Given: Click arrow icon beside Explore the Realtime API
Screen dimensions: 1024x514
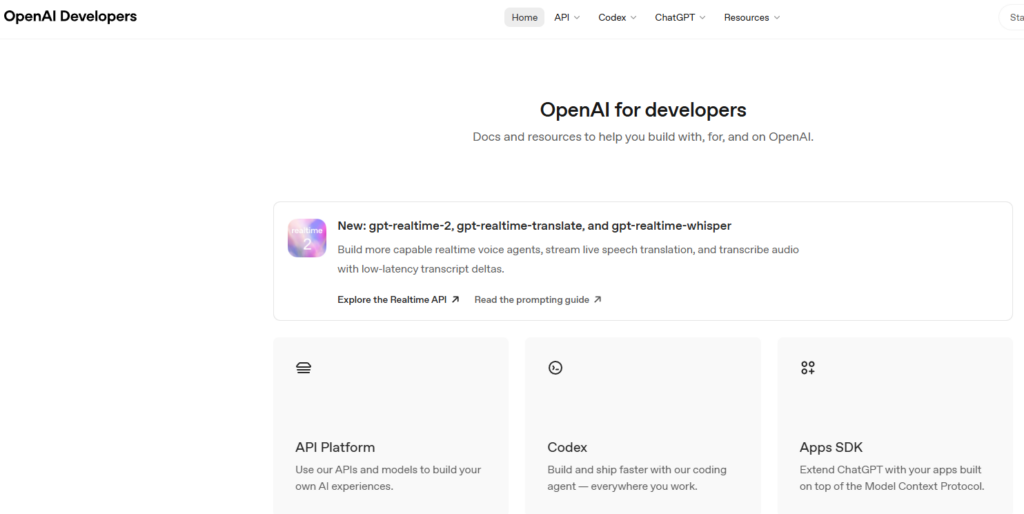Looking at the screenshot, I should click(455, 300).
